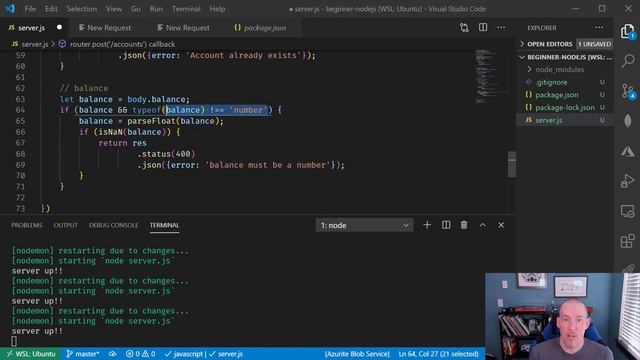Split the terminal panel
The height and width of the screenshot is (360, 640).
coord(446,225)
